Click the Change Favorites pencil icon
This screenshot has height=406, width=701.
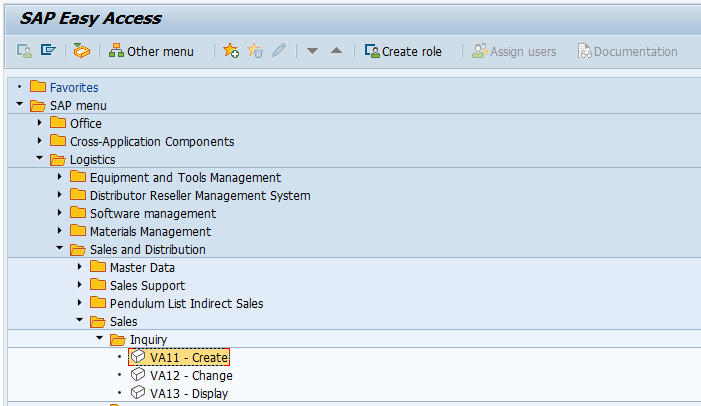pos(279,50)
